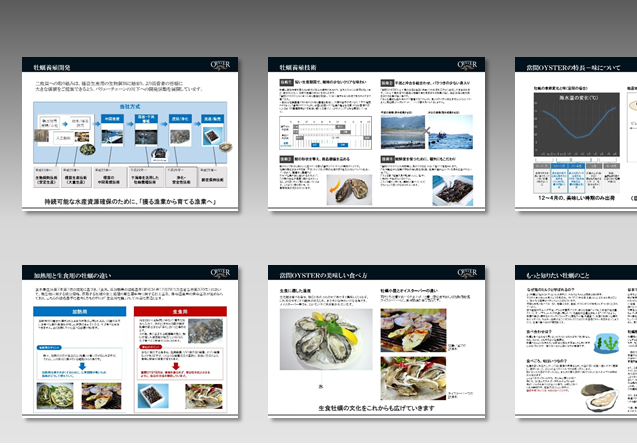Click boxed oysters photo on blue background
The image size is (637, 446).
tap(153, 396)
